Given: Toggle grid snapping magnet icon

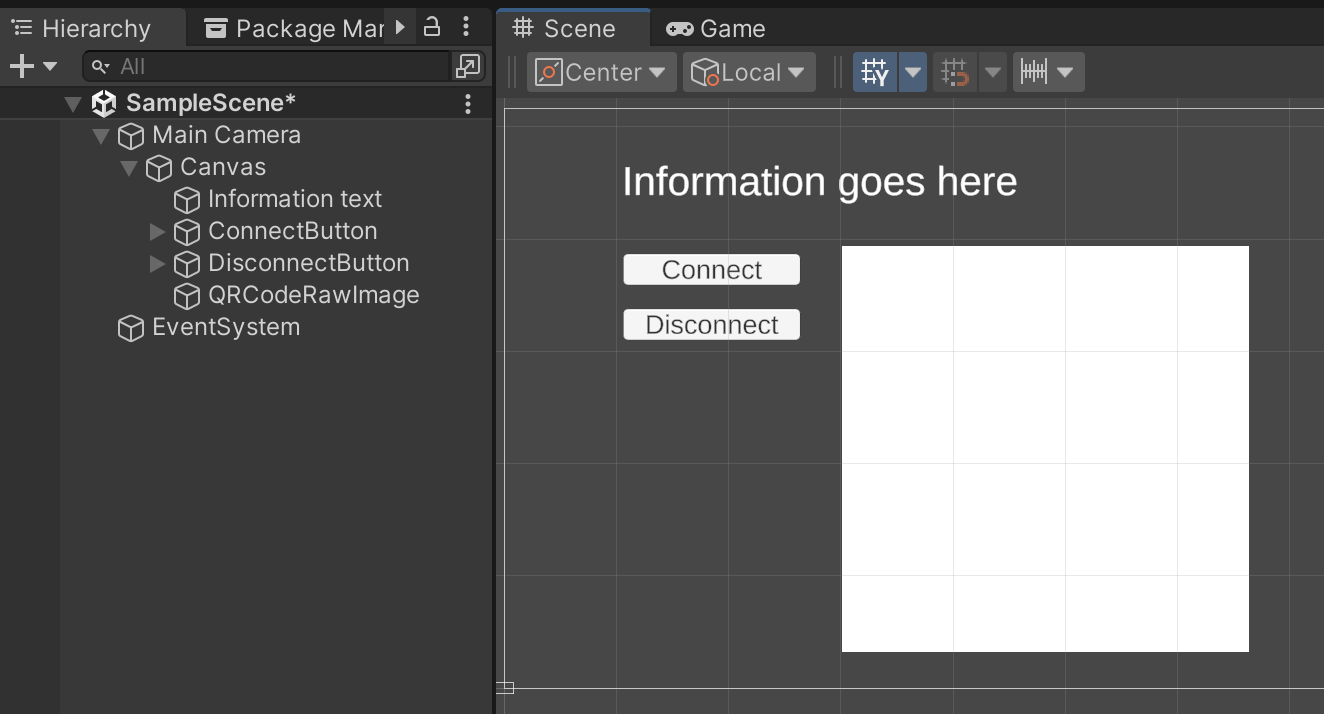Looking at the screenshot, I should tap(955, 72).
